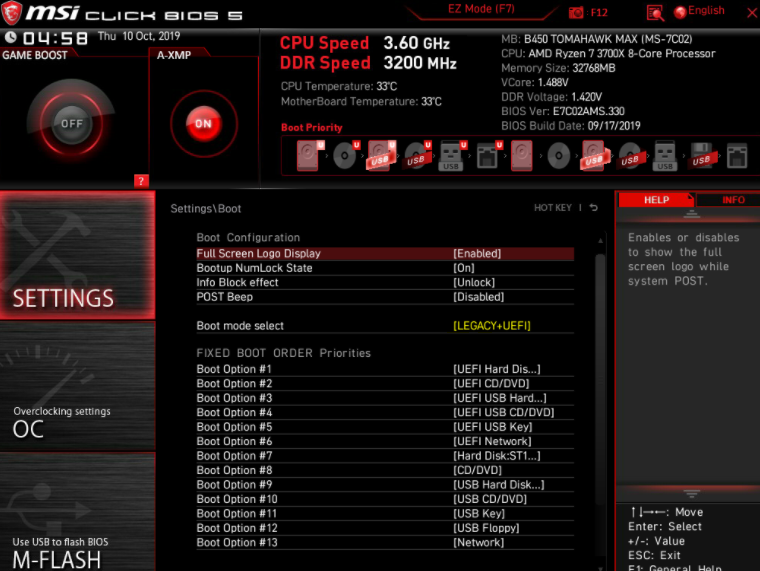Click the UEFI USB CD/DVD boot icon
This screenshot has height=571, width=760.
pyautogui.click(x=417, y=156)
